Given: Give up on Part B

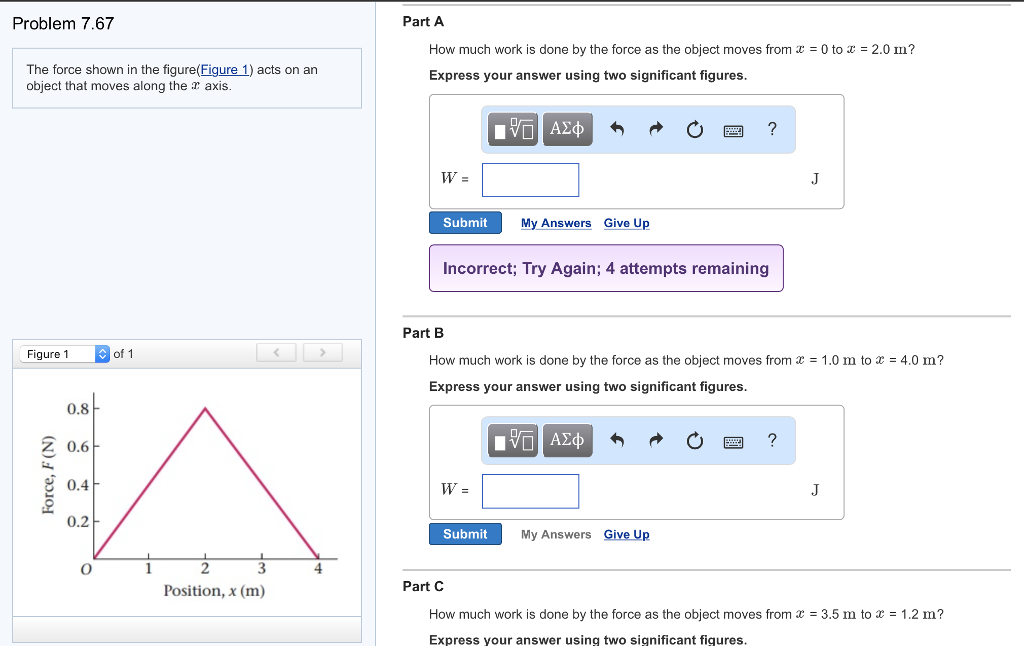Looking at the screenshot, I should pos(626,534).
